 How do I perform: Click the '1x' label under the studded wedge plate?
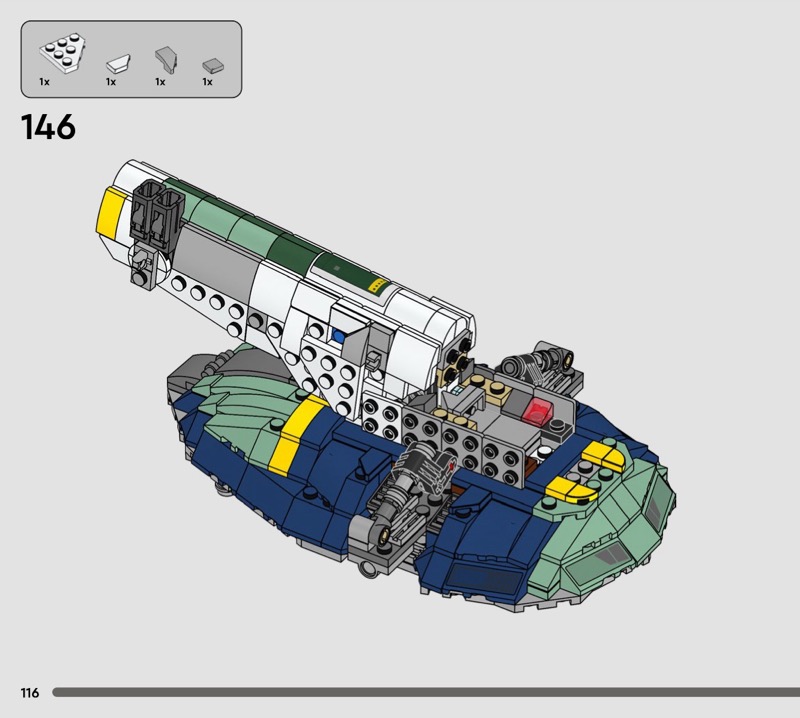[x=44, y=83]
